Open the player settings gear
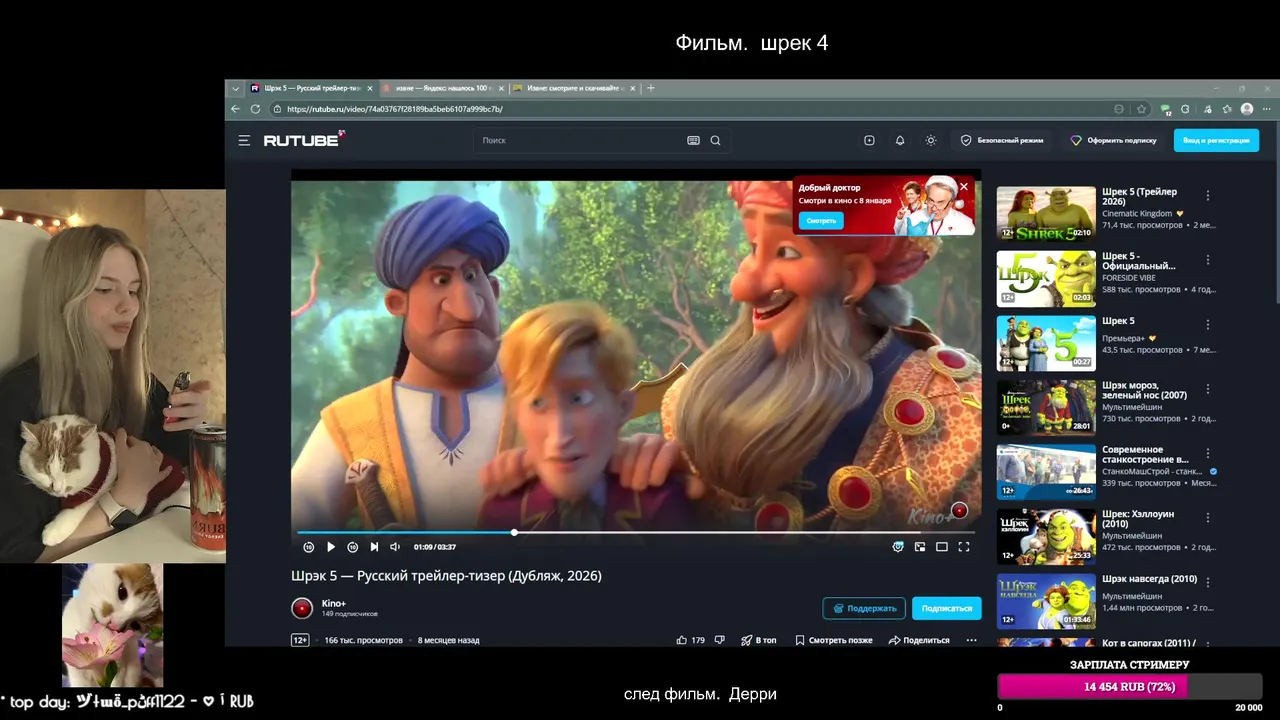 pyautogui.click(x=898, y=547)
